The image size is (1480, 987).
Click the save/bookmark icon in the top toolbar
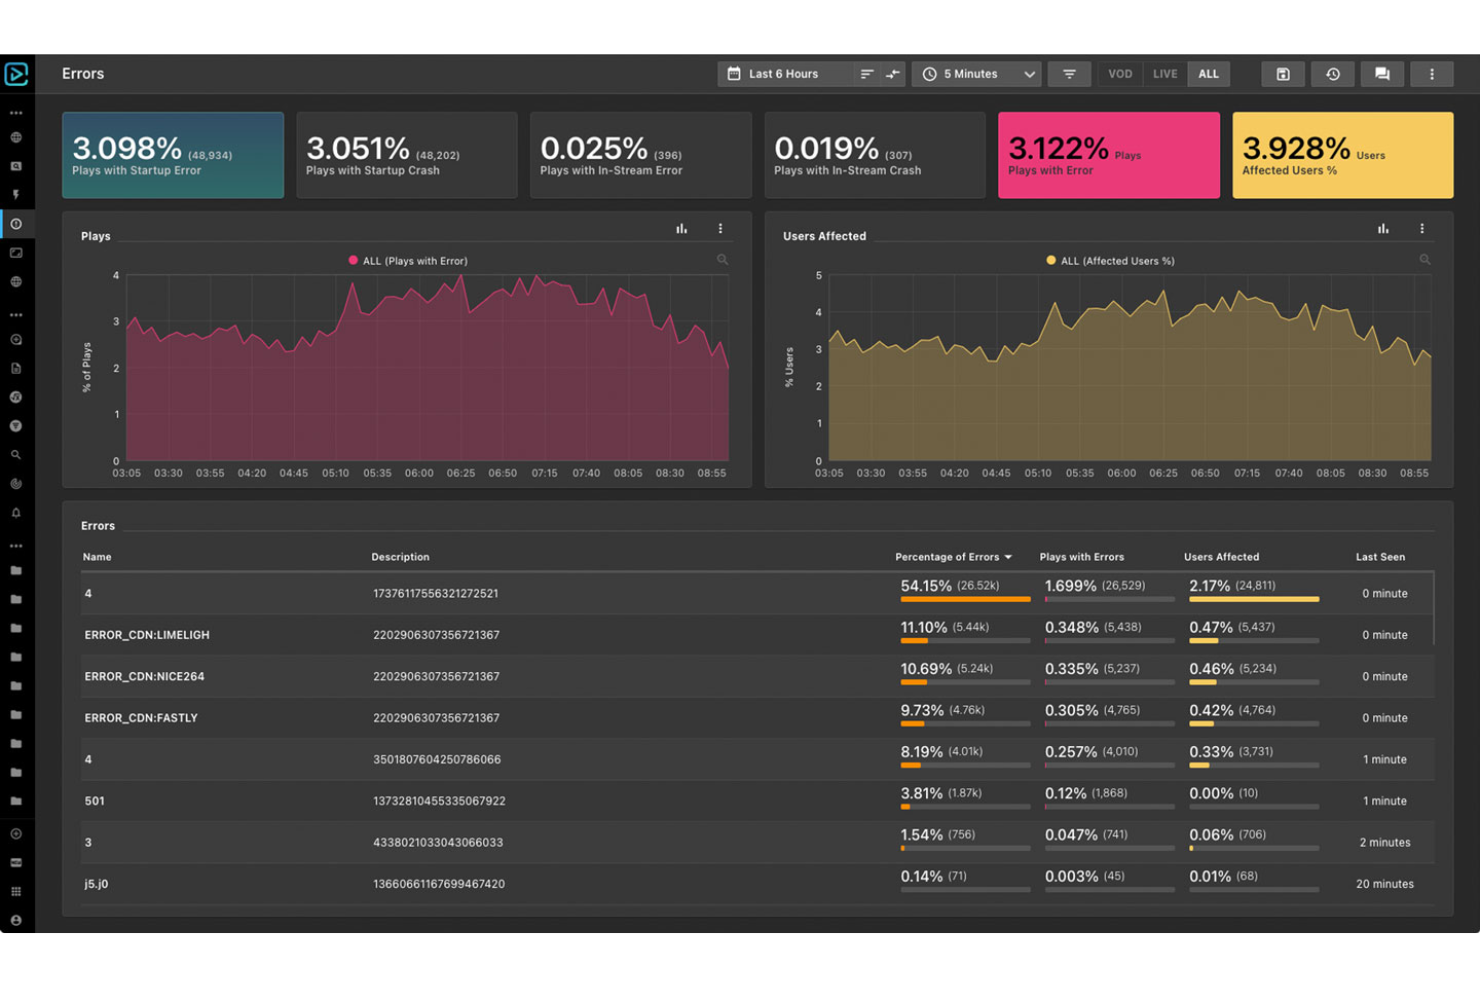point(1282,73)
